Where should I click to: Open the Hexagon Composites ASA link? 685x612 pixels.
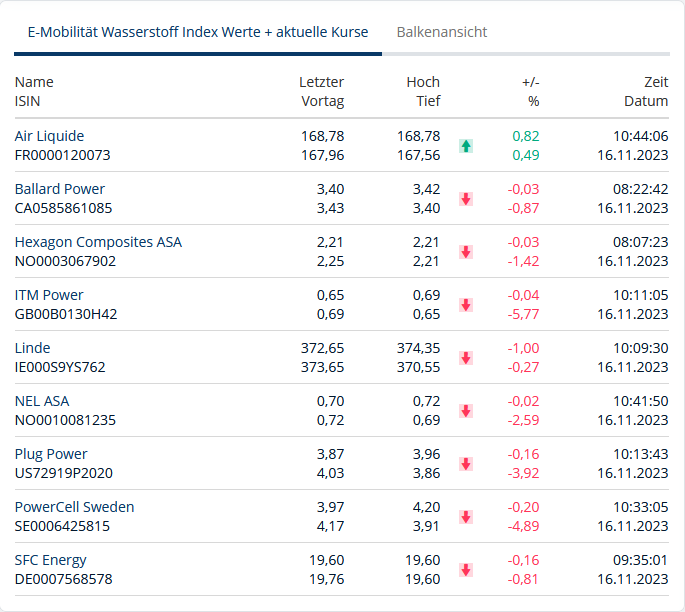tap(98, 242)
